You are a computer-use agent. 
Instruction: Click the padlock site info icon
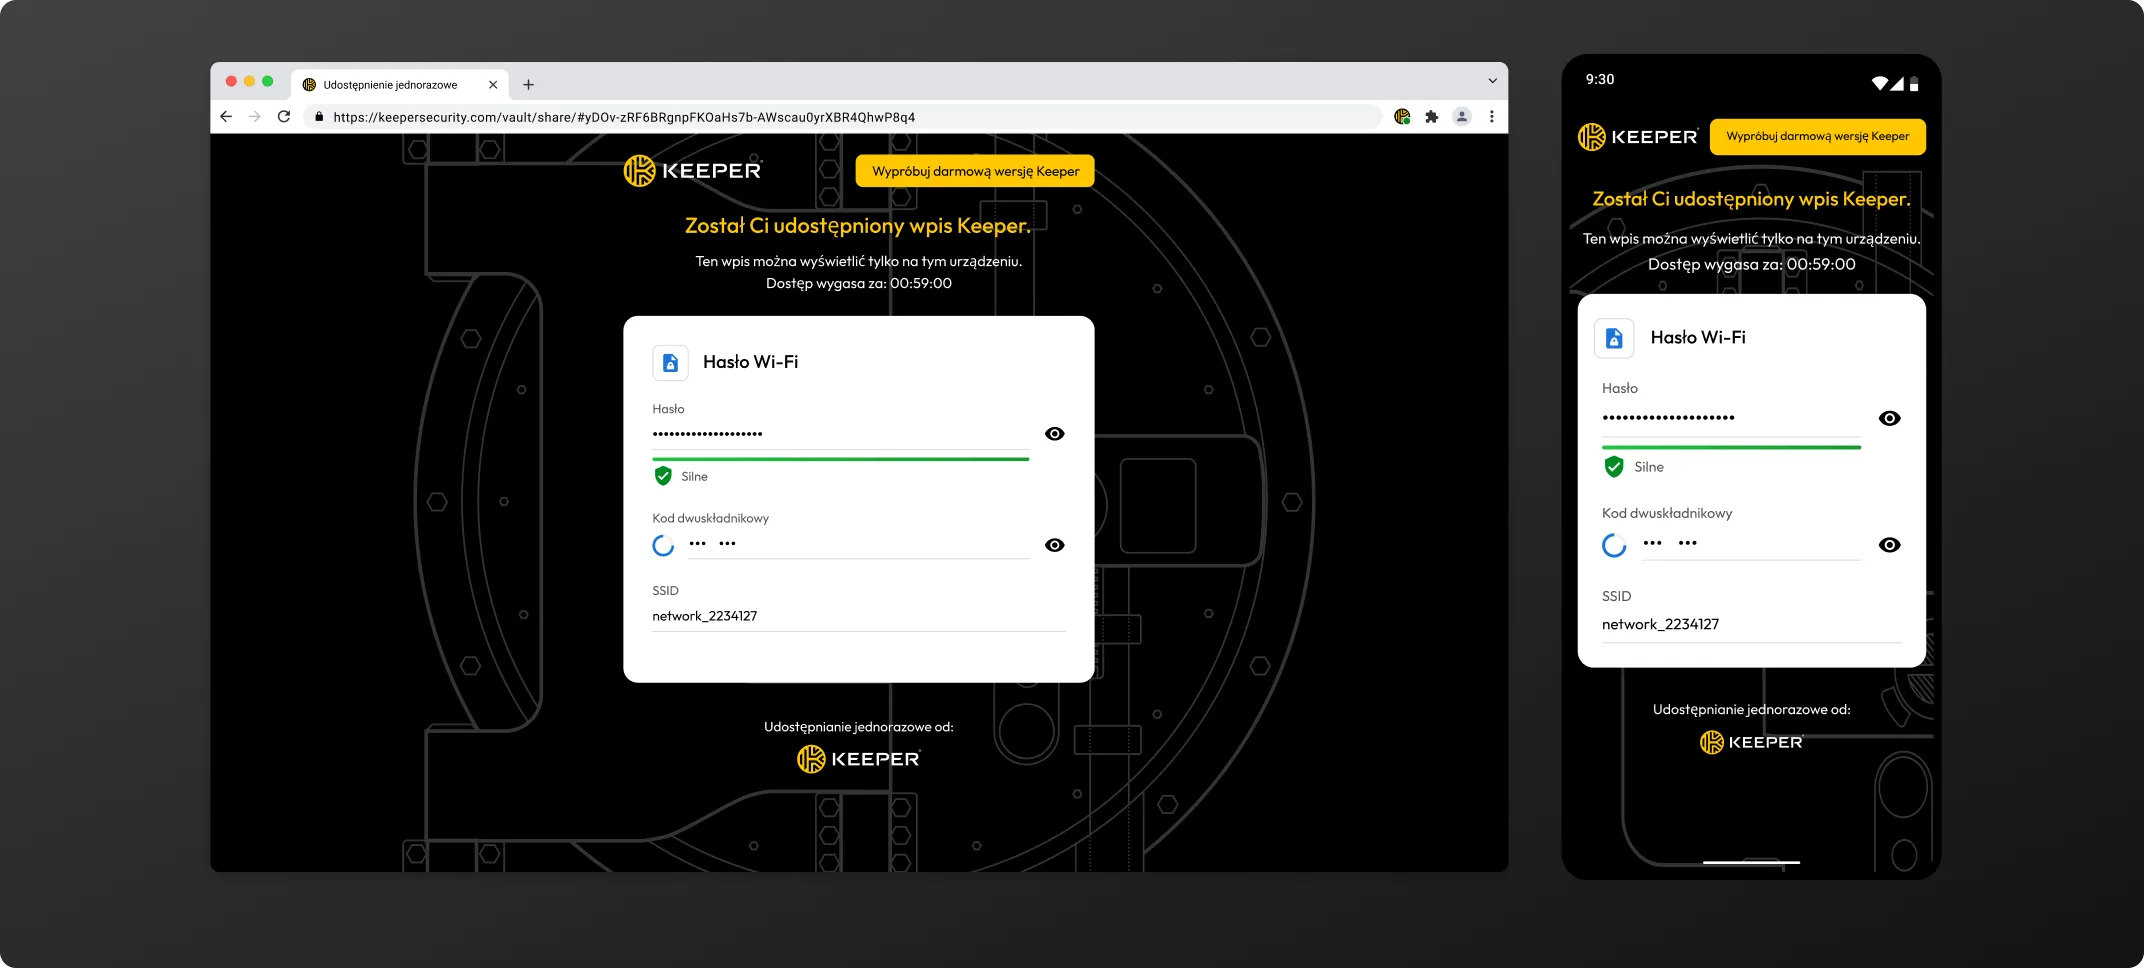click(319, 117)
